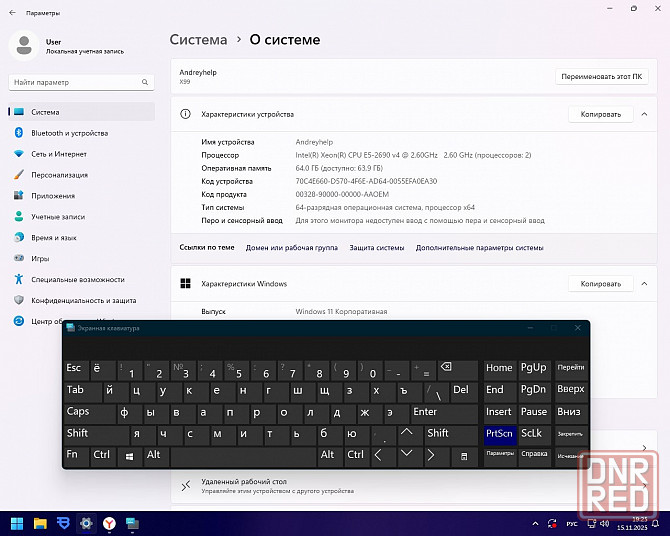Open Yandex Browser from the taskbar
This screenshot has height=536, width=670.
tap(109, 524)
